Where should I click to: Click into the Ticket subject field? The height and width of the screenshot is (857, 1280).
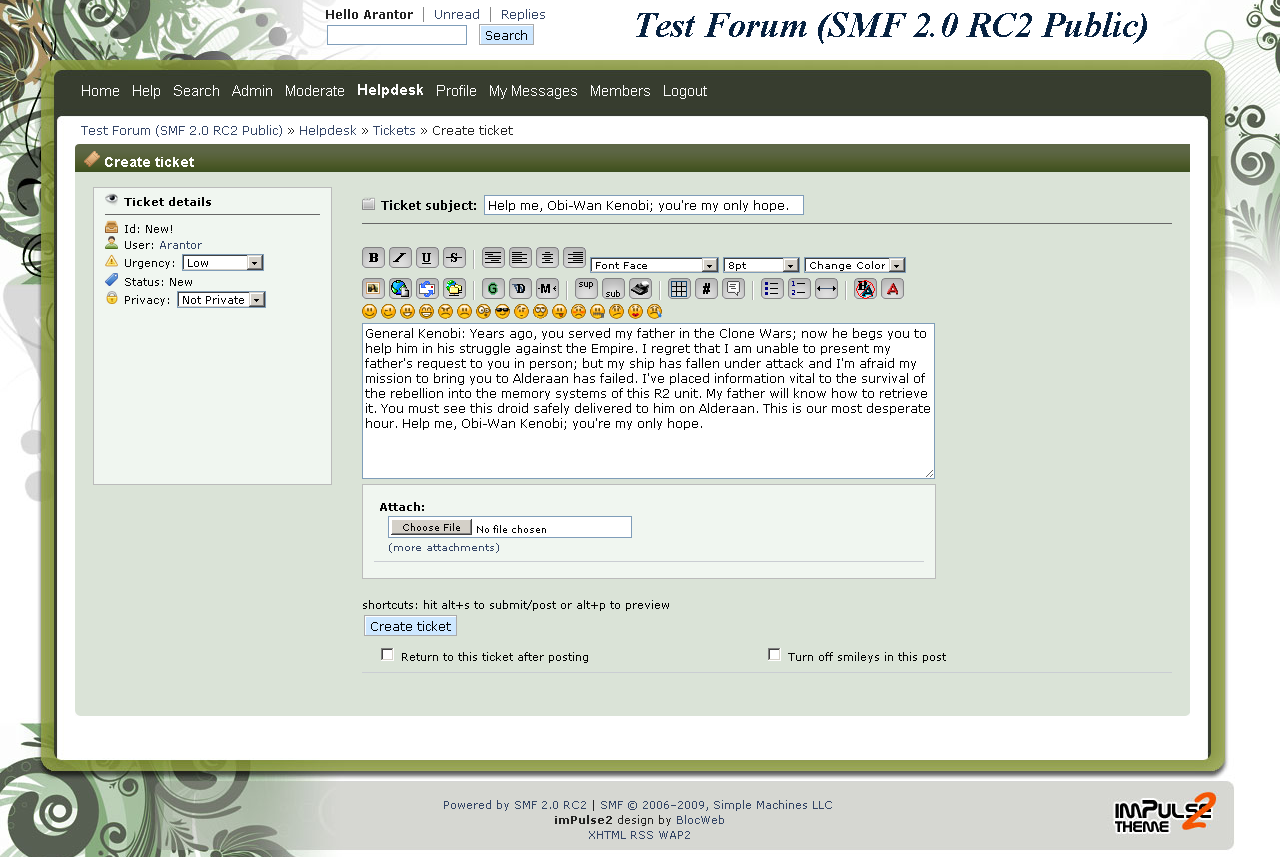[644, 205]
